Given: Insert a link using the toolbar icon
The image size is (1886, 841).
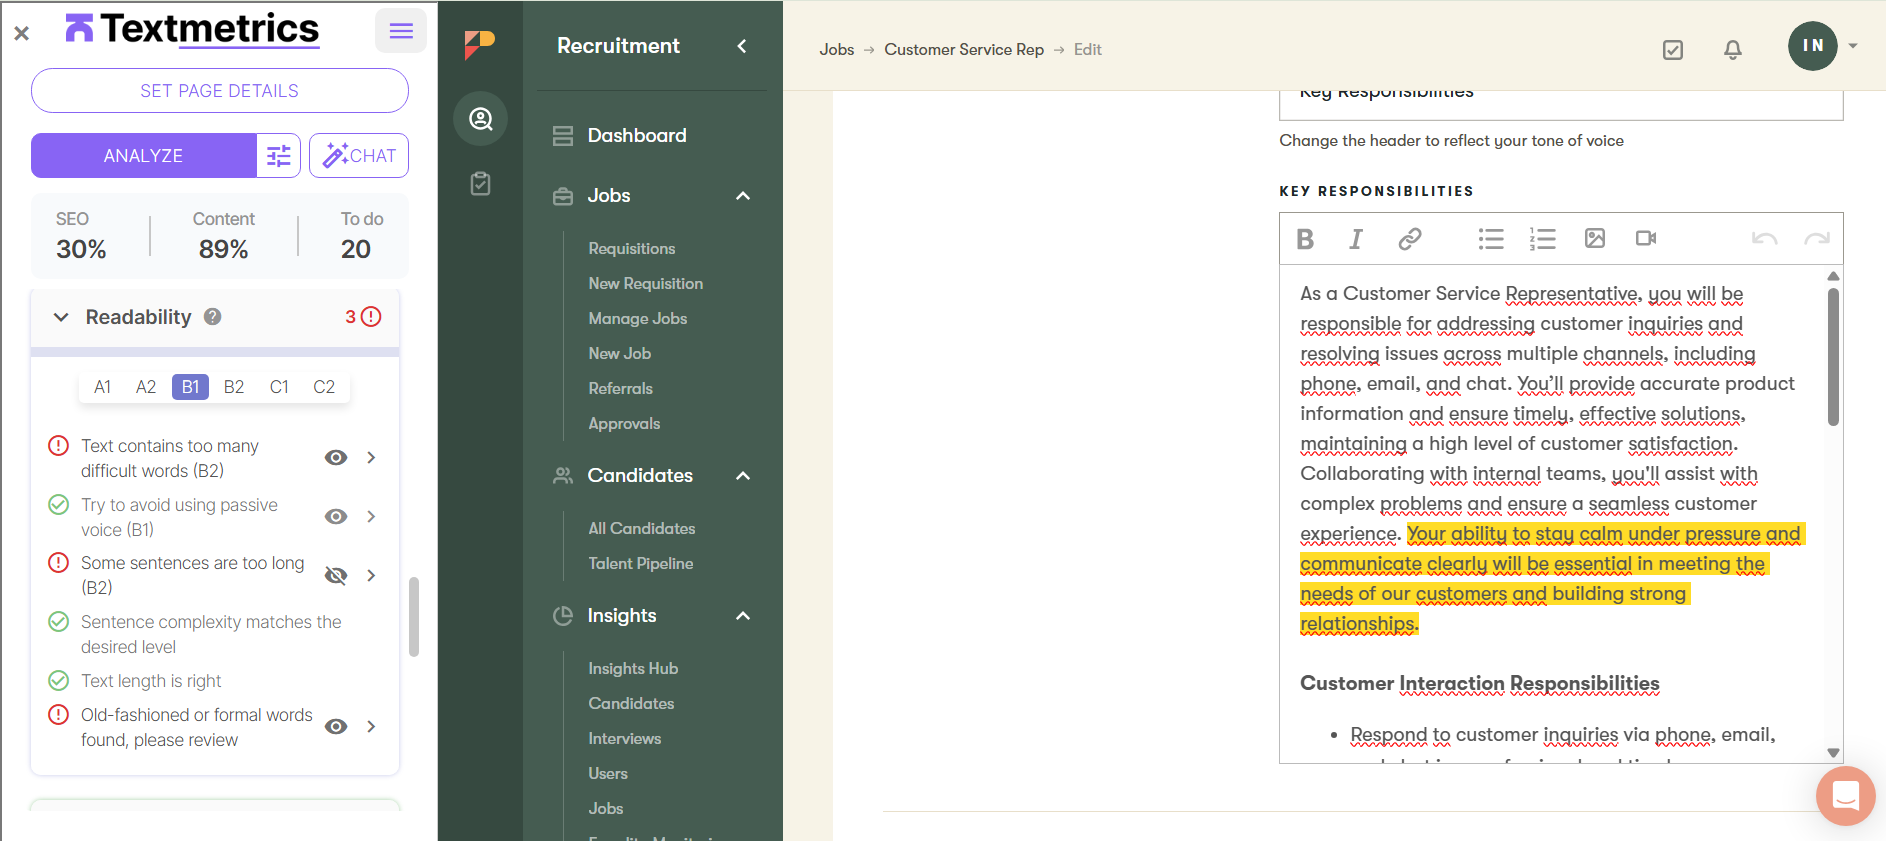Looking at the screenshot, I should pyautogui.click(x=1409, y=239).
